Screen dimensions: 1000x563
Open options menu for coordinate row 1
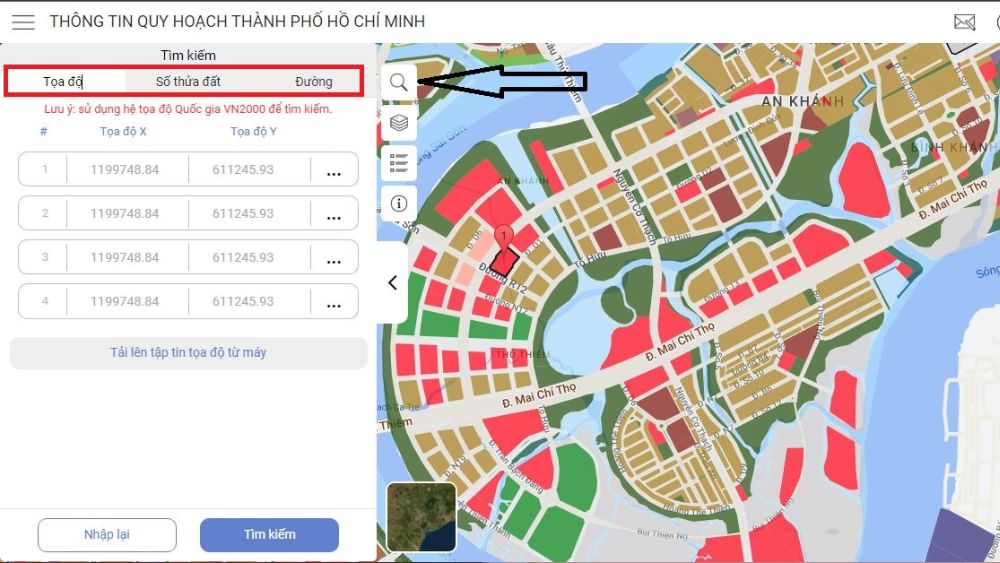334,171
